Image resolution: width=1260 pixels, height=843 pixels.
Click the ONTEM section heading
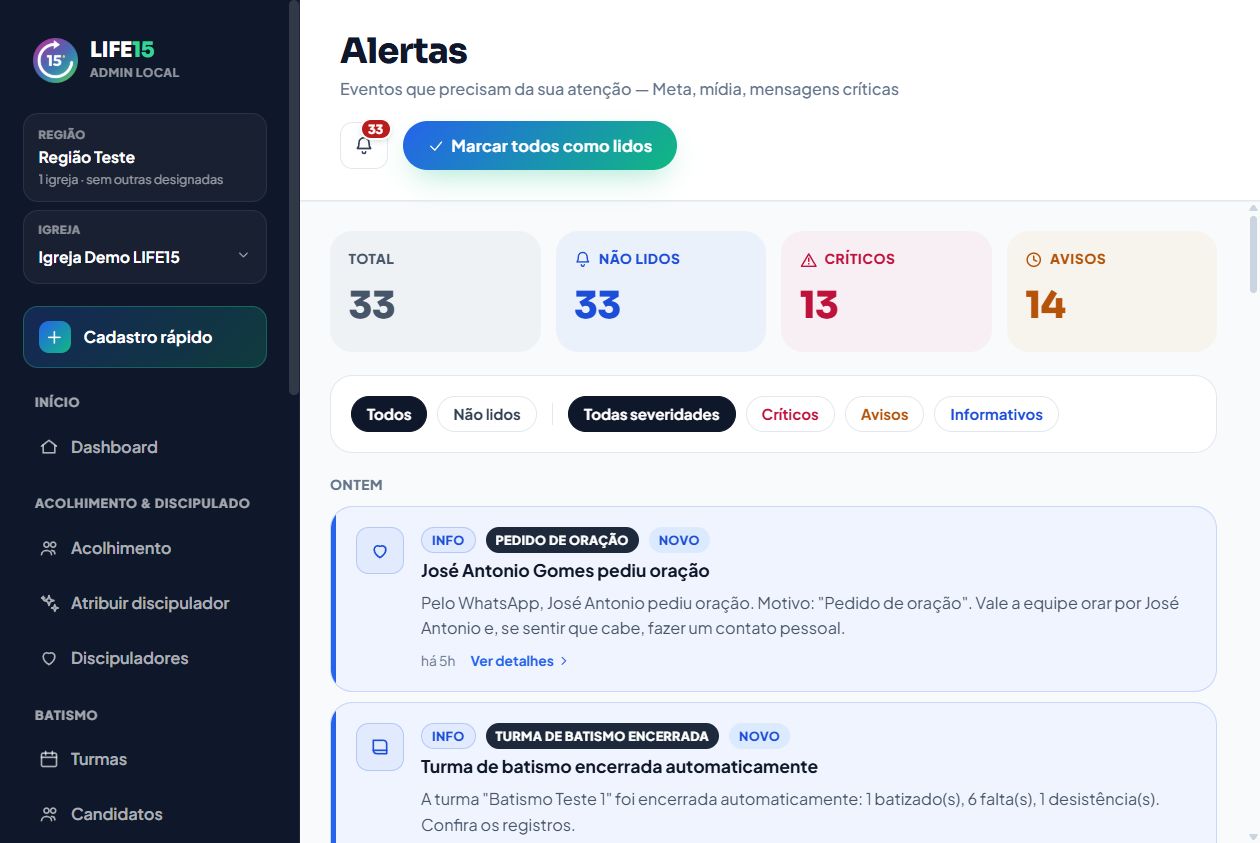tap(356, 485)
